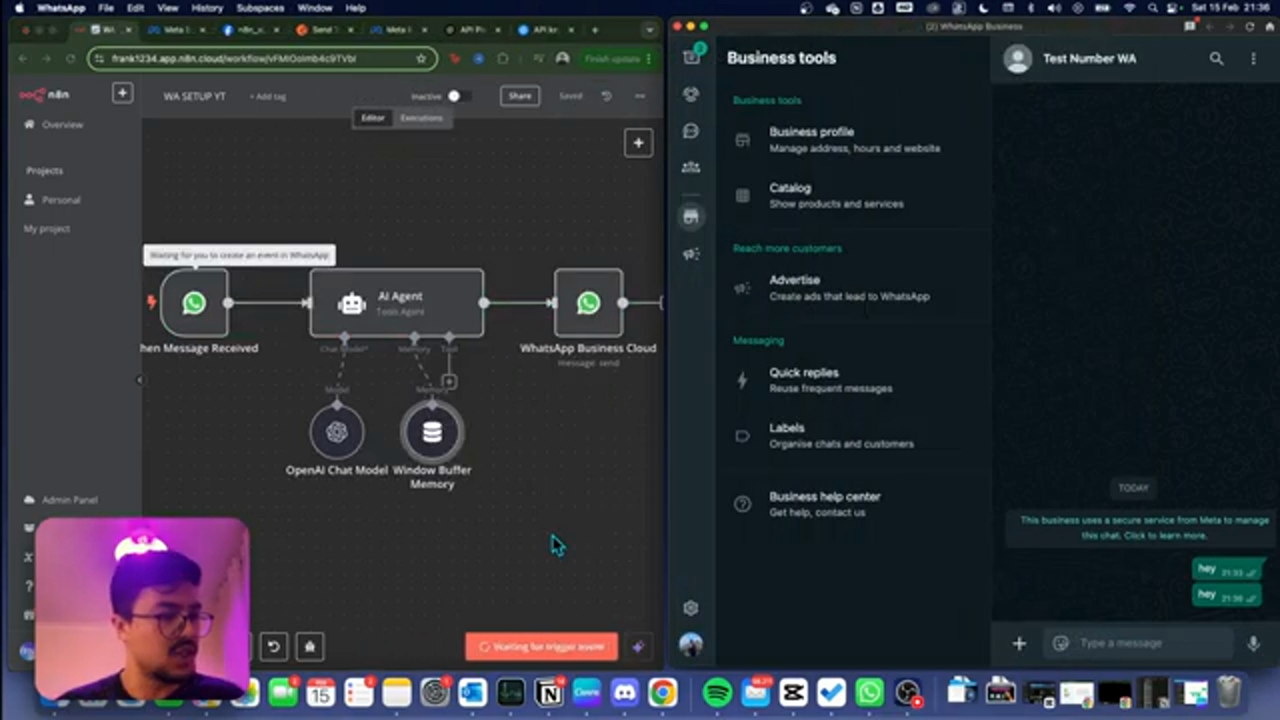Open WhatsApp settings gear
Image resolution: width=1280 pixels, height=720 pixels.
point(691,608)
